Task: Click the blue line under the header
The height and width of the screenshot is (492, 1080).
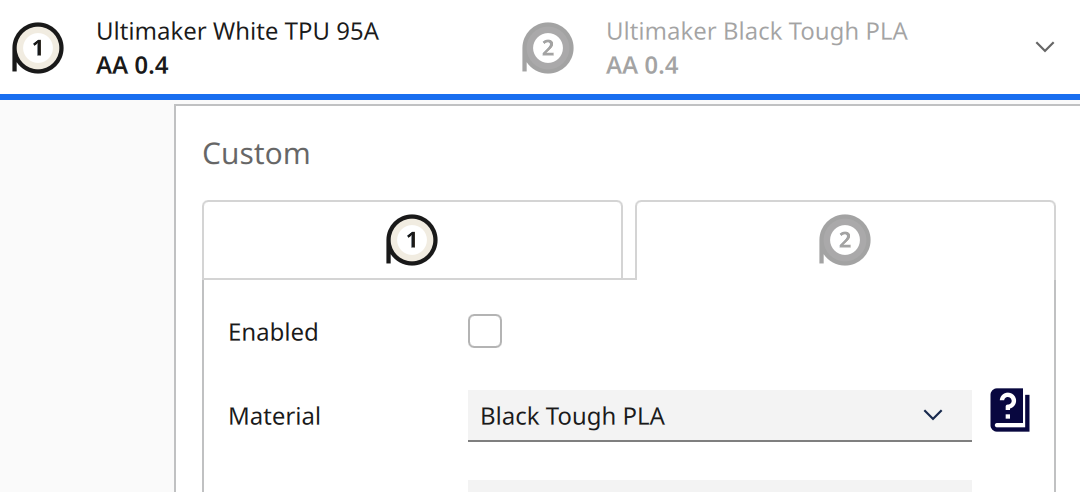Action: point(540,97)
